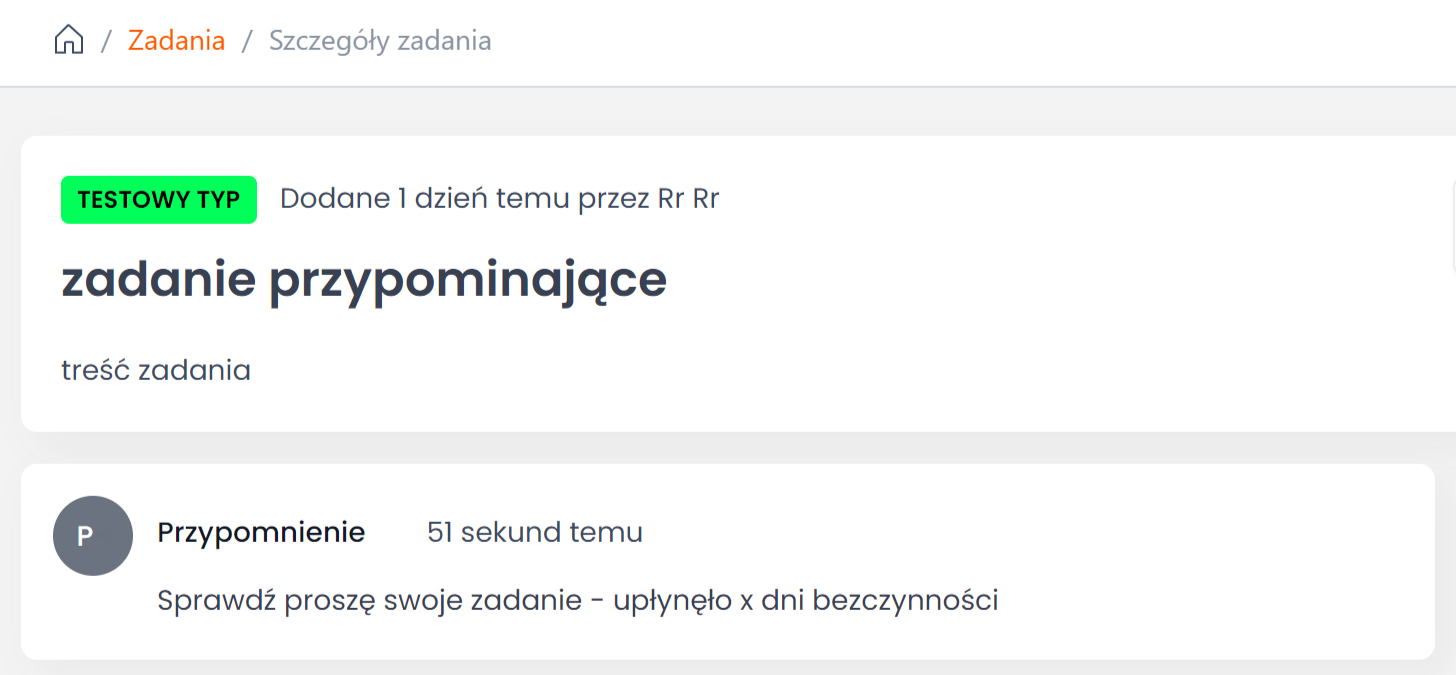Click blank space right of 51 sekund temu

tap(1000, 533)
